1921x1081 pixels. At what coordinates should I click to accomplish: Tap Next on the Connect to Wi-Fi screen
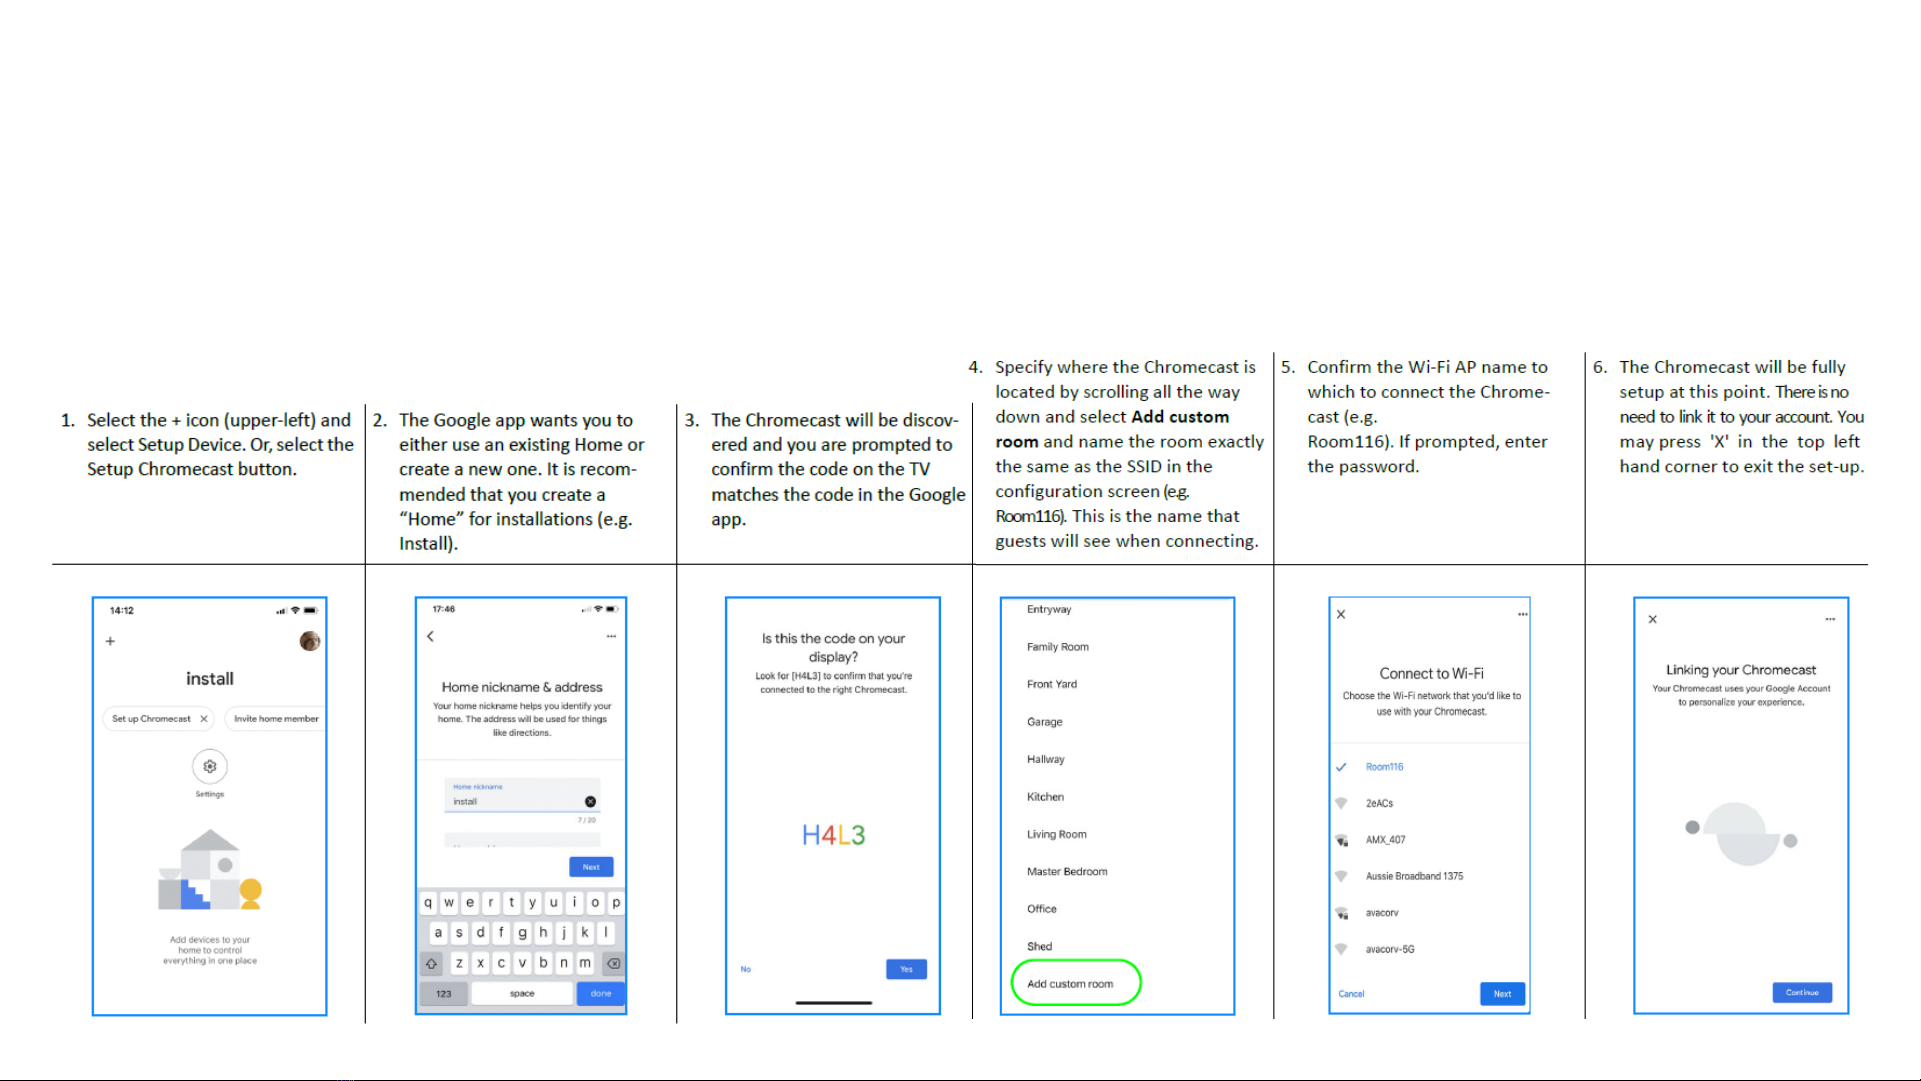[1502, 994]
